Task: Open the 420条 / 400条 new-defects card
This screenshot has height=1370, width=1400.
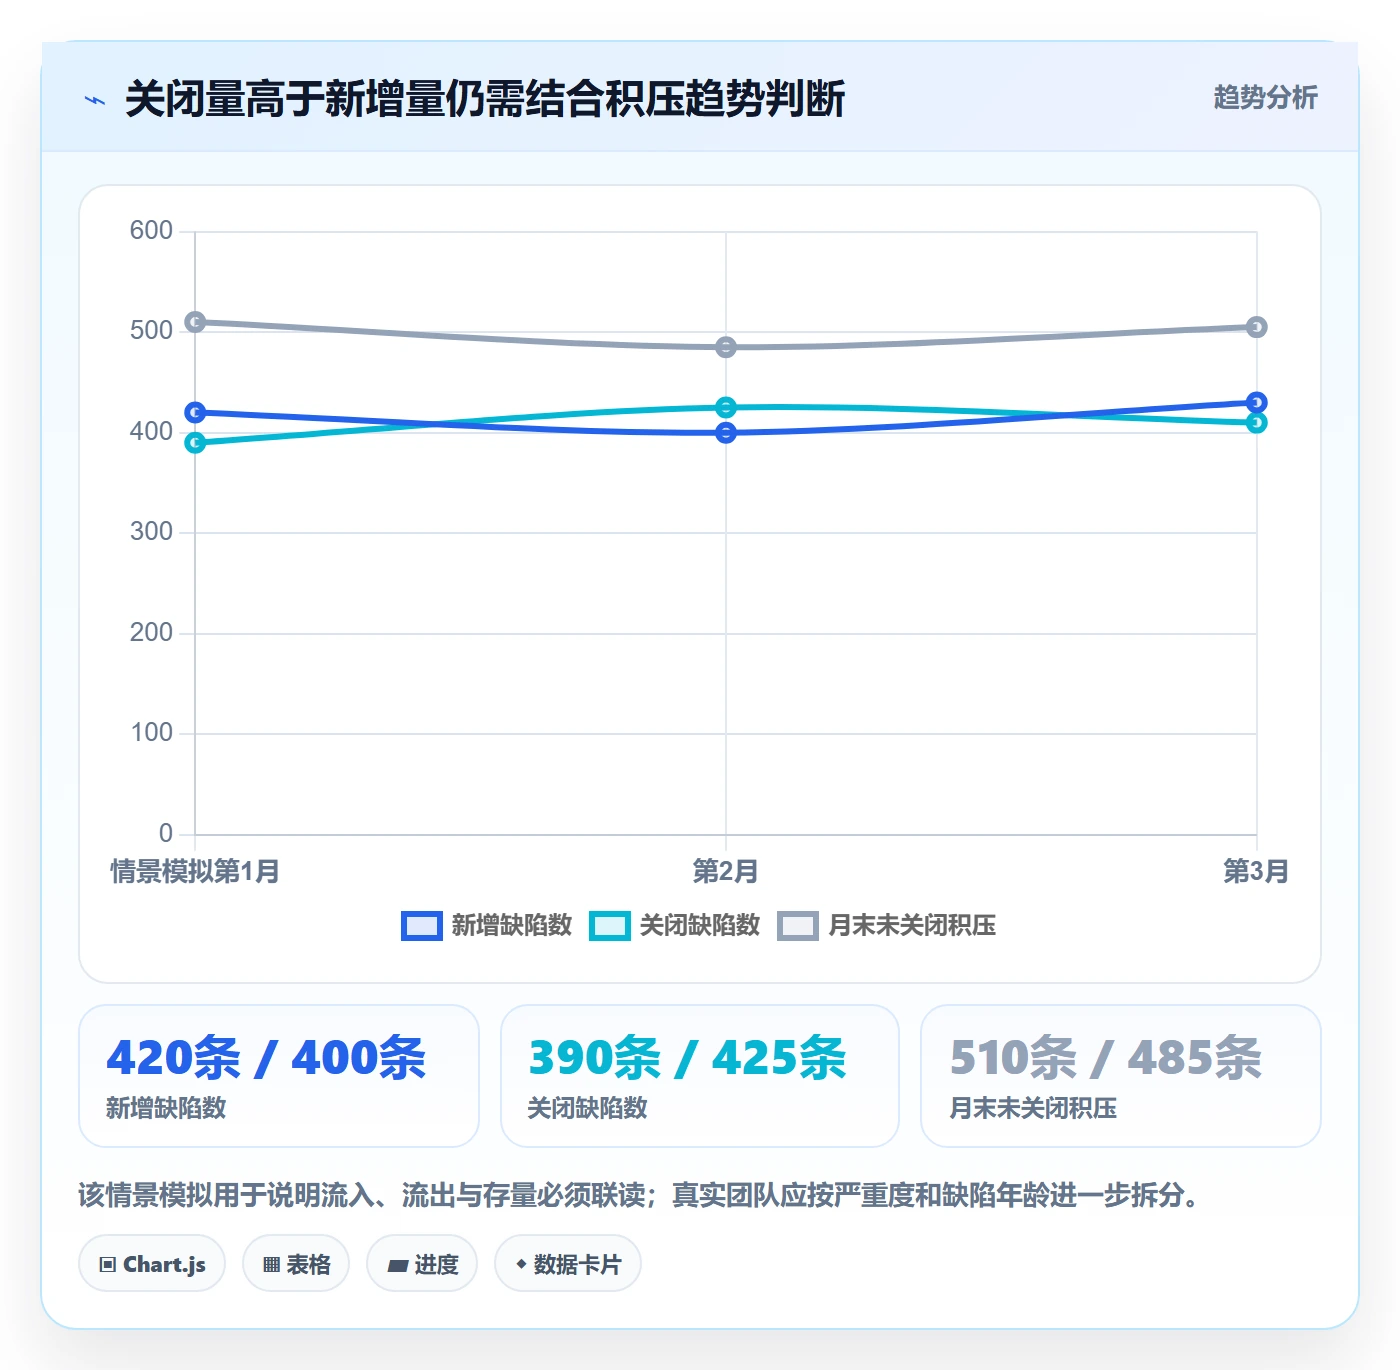Action: pyautogui.click(x=279, y=1076)
